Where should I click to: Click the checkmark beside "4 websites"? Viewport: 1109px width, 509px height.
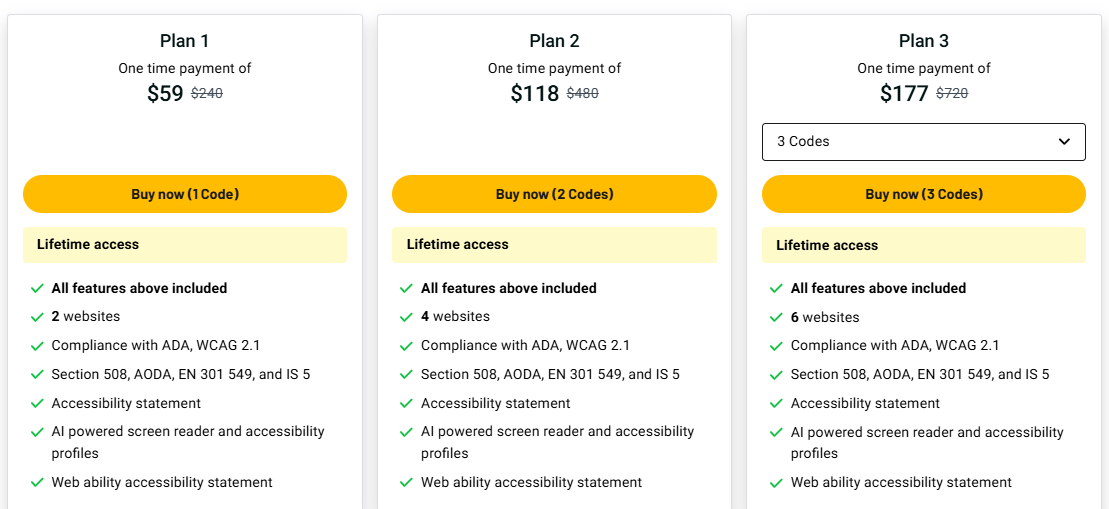point(406,317)
